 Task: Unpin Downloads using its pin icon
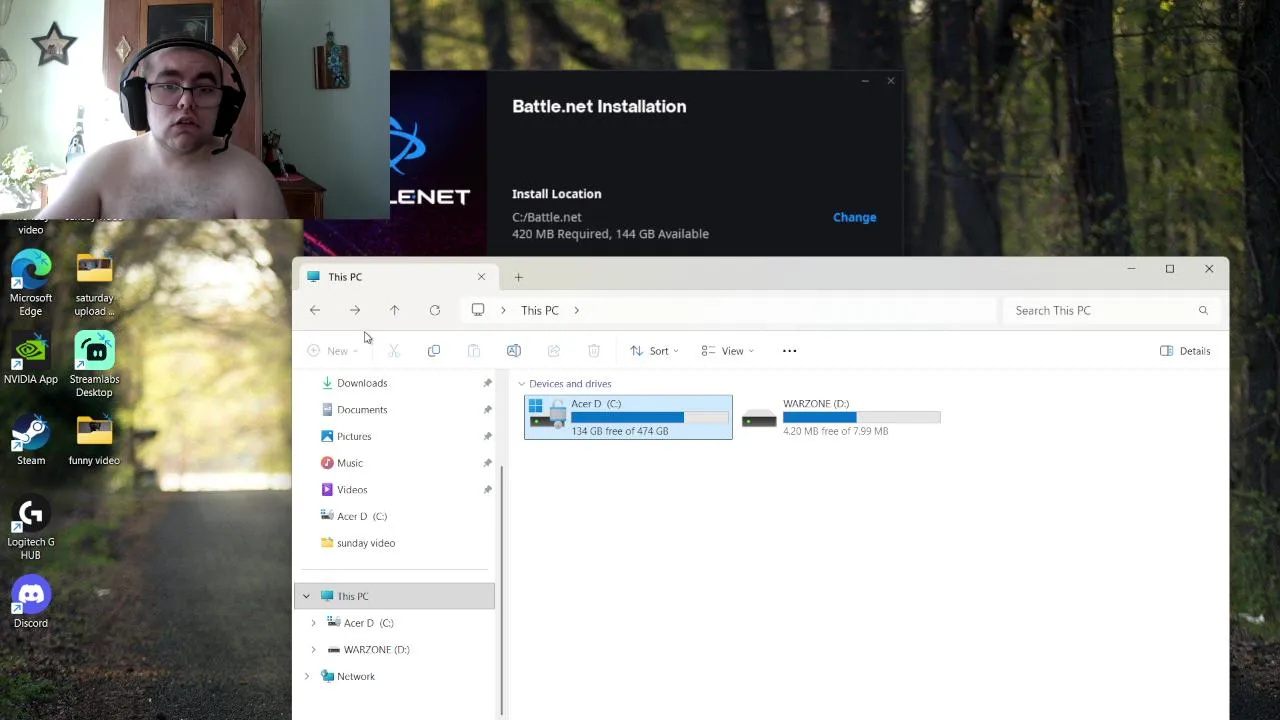pyautogui.click(x=488, y=383)
